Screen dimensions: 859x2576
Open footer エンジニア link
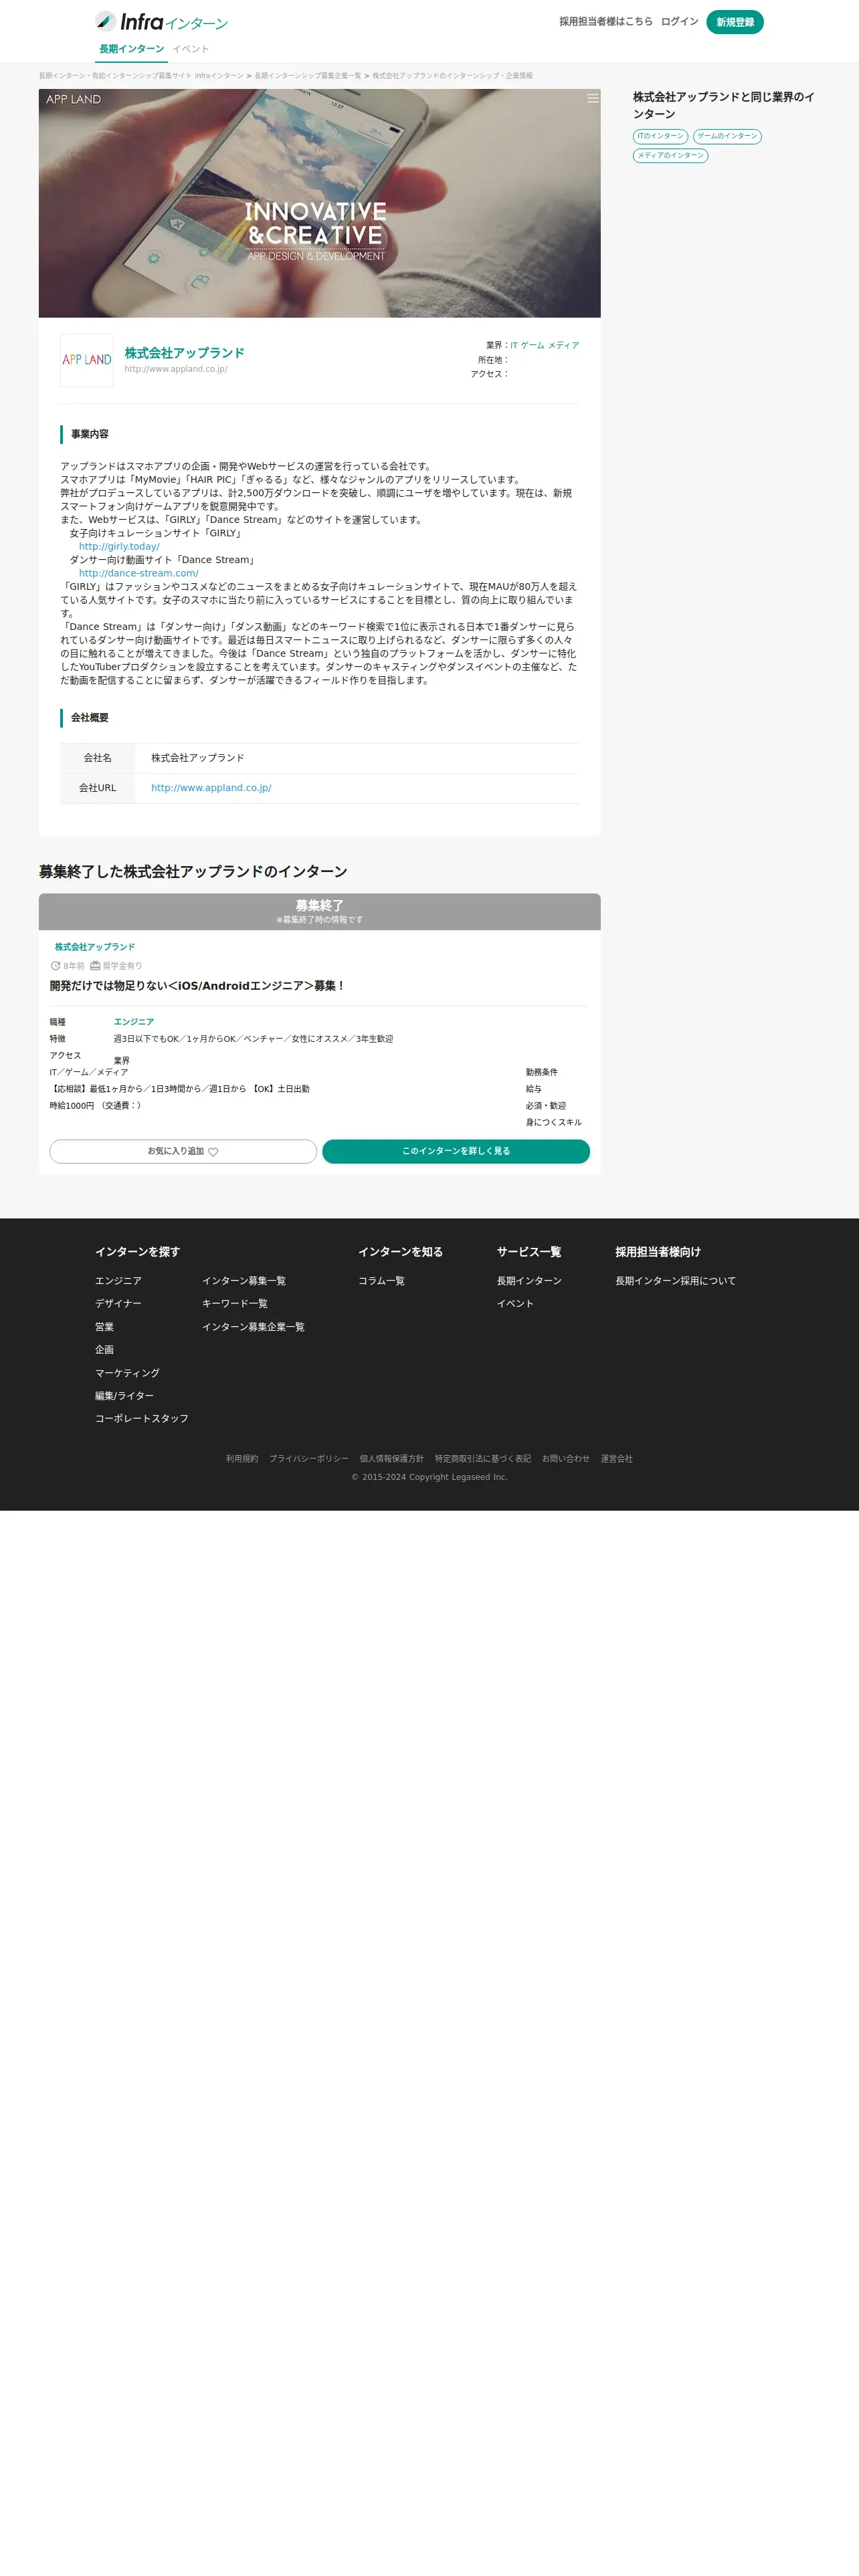point(118,1281)
